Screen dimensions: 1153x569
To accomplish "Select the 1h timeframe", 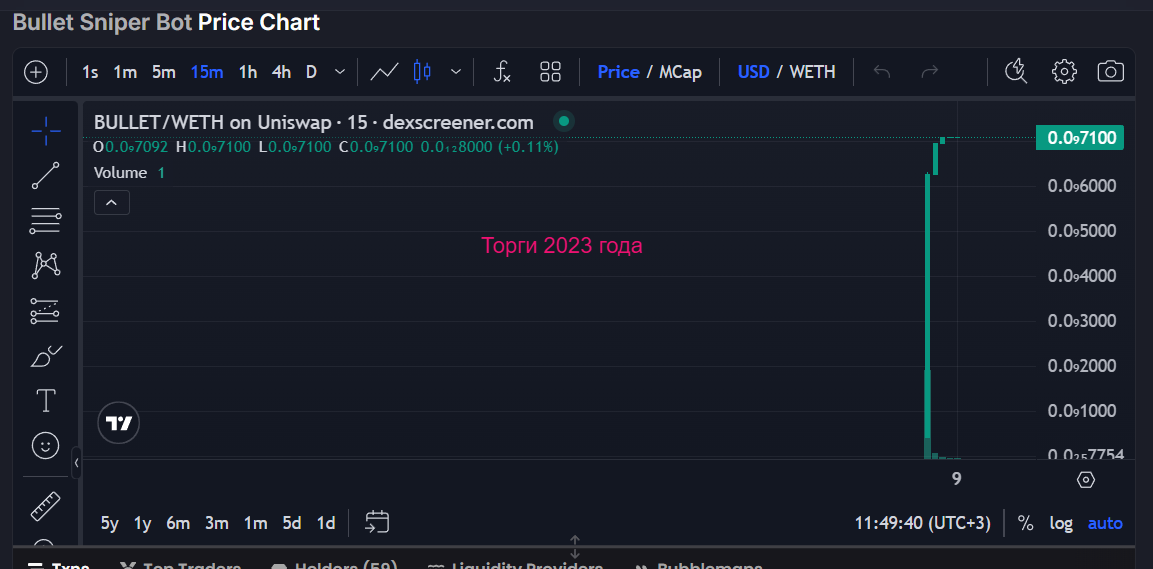I will [248, 72].
